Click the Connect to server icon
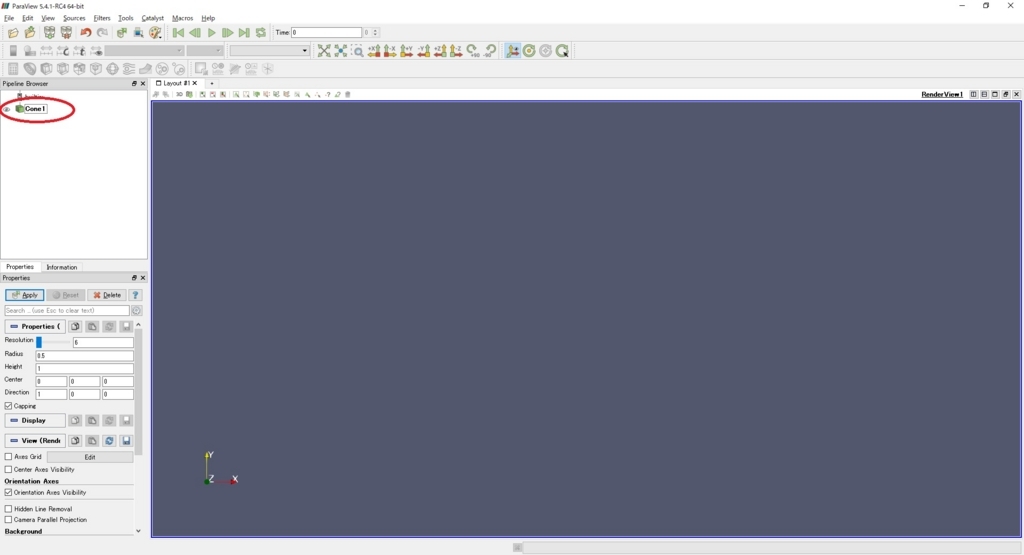The width and height of the screenshot is (1024, 555). click(50, 33)
